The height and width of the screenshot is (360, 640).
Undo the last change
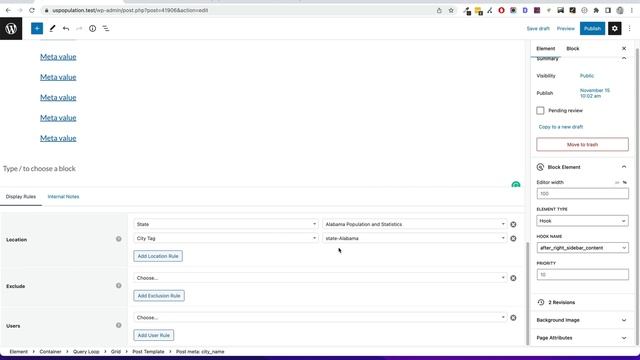[66, 29]
